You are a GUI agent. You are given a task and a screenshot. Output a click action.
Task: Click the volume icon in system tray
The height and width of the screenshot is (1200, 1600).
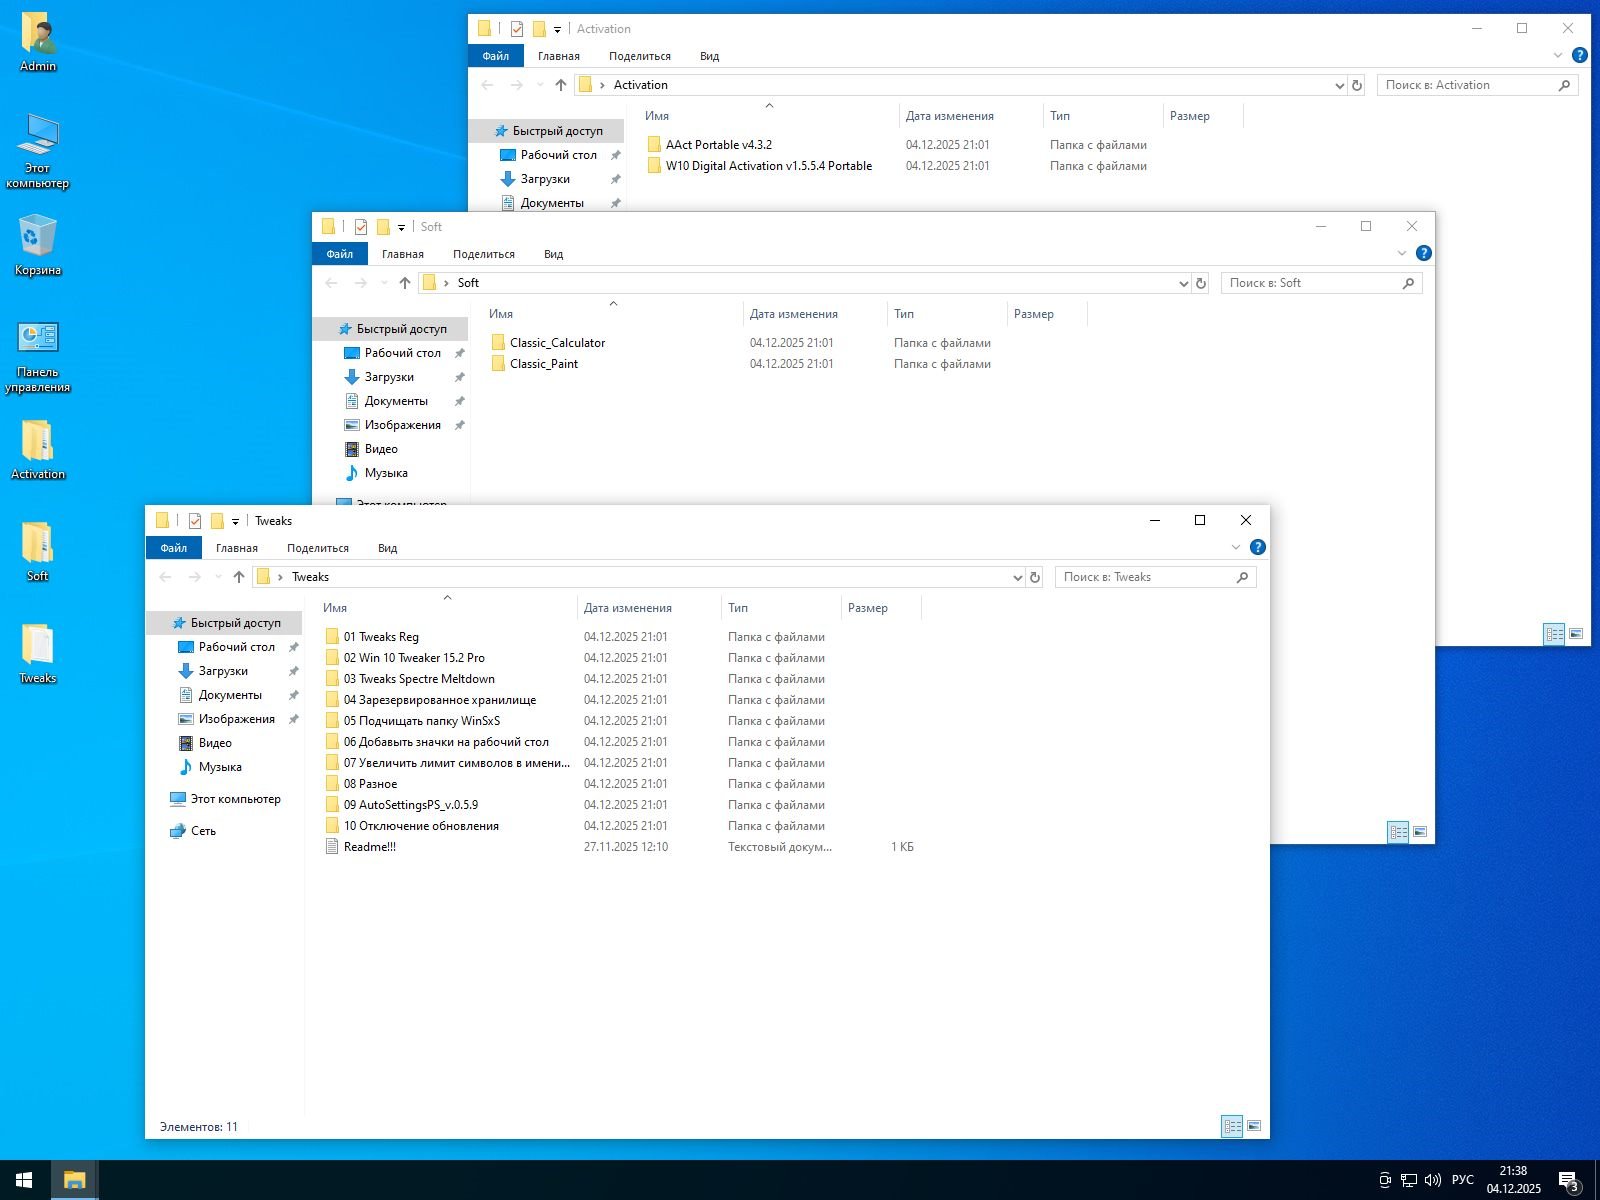1432,1180
